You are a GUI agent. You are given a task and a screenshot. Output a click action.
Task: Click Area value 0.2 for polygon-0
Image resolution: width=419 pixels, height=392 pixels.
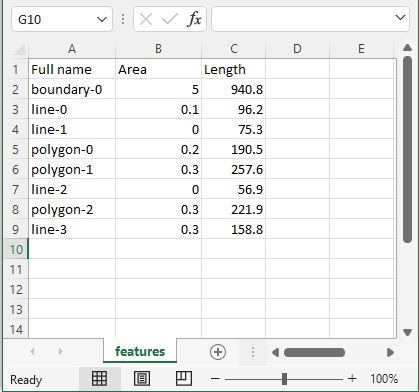tap(158, 149)
